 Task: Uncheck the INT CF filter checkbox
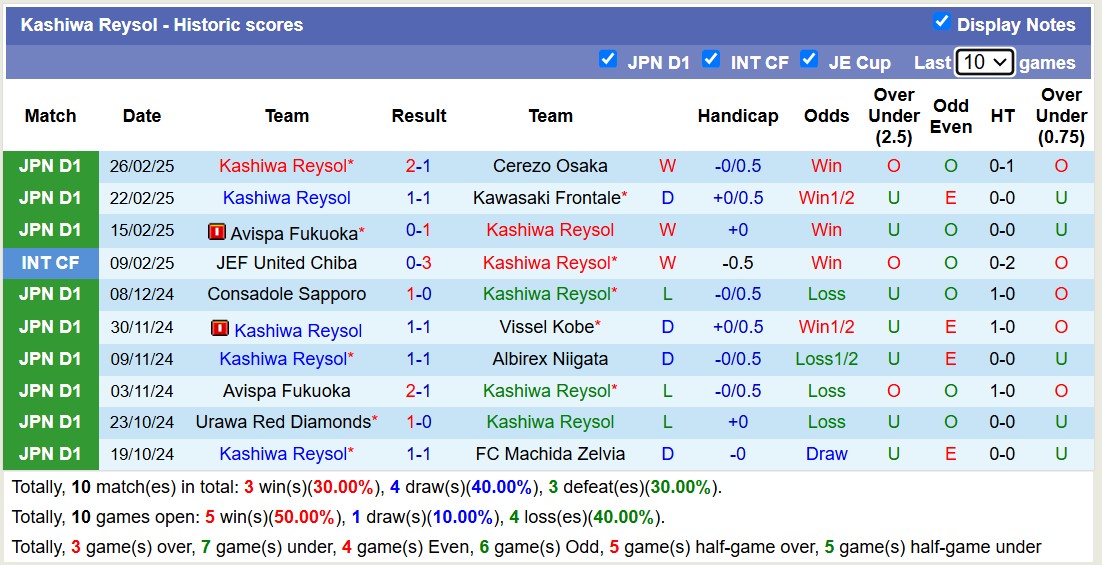(711, 59)
